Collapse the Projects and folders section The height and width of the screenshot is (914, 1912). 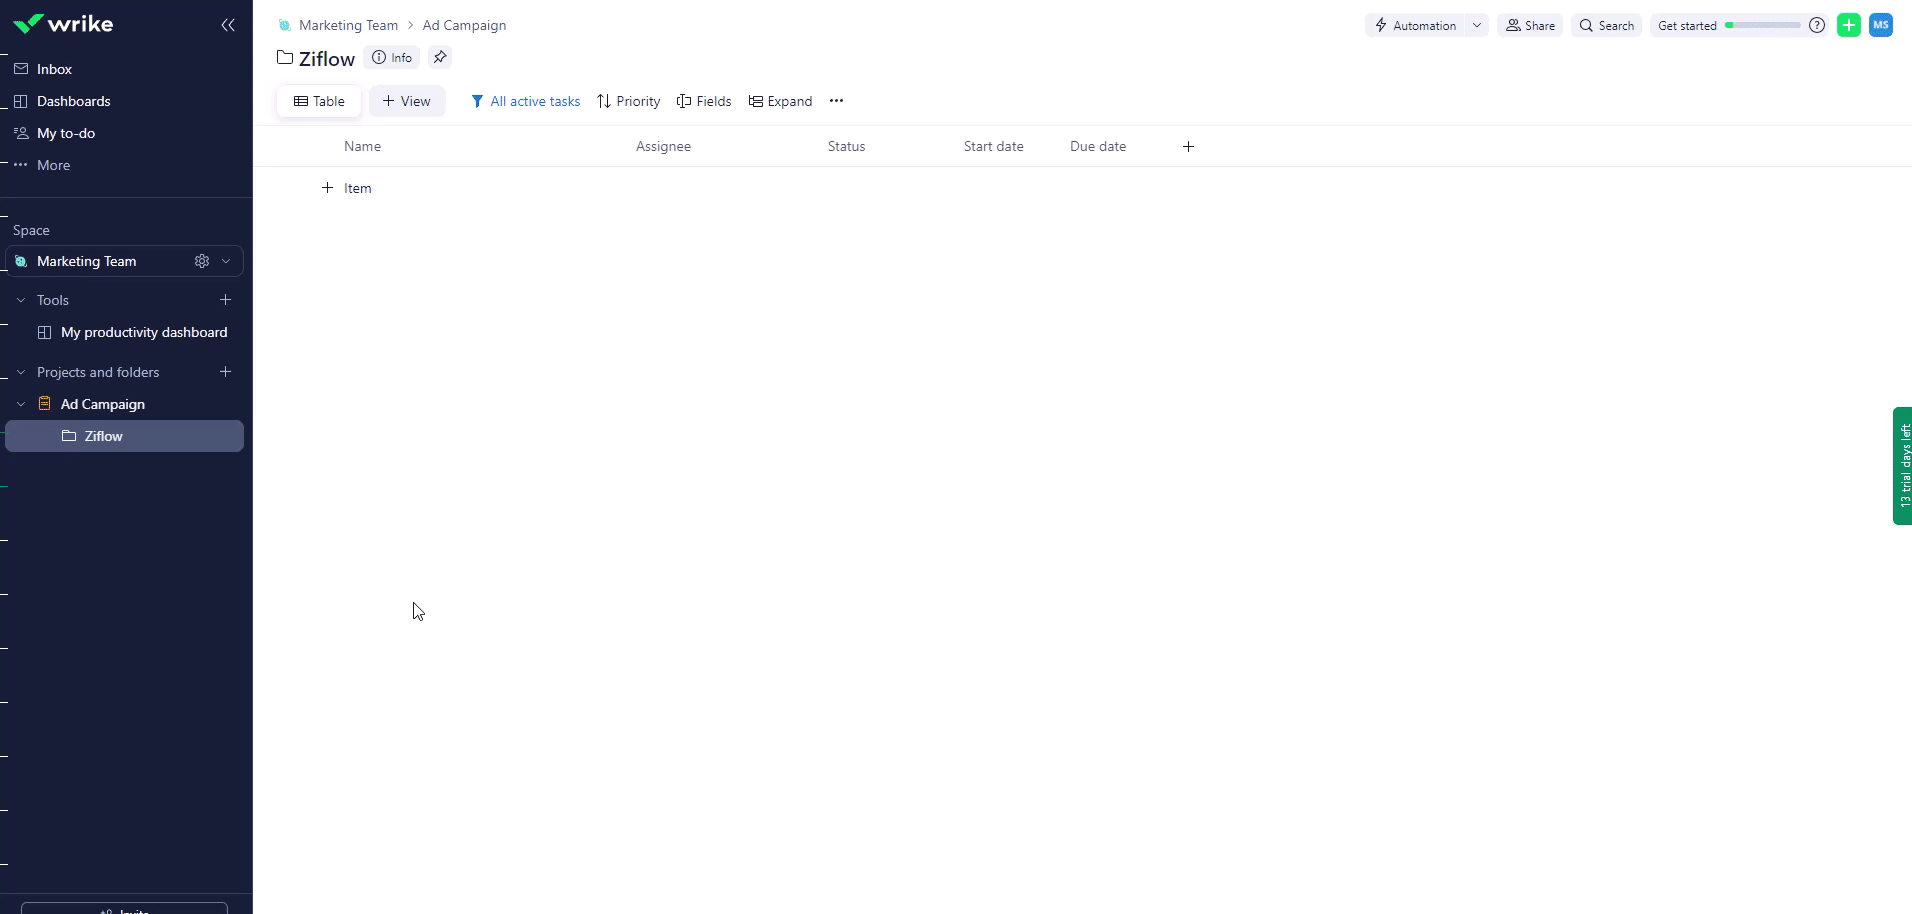point(21,372)
